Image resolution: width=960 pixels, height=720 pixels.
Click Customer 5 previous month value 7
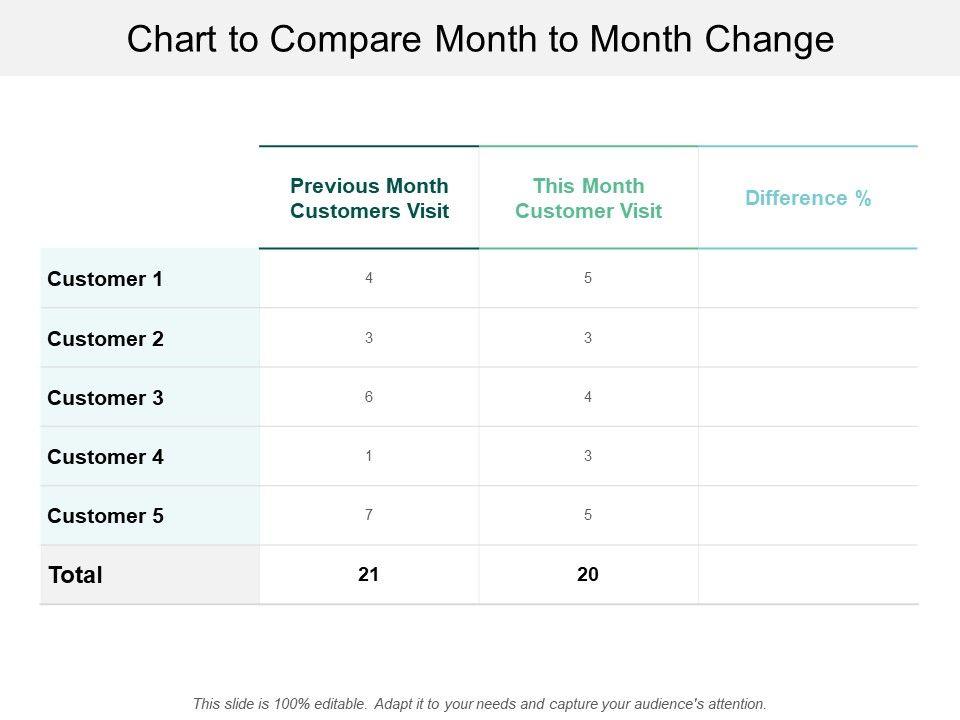coord(369,516)
